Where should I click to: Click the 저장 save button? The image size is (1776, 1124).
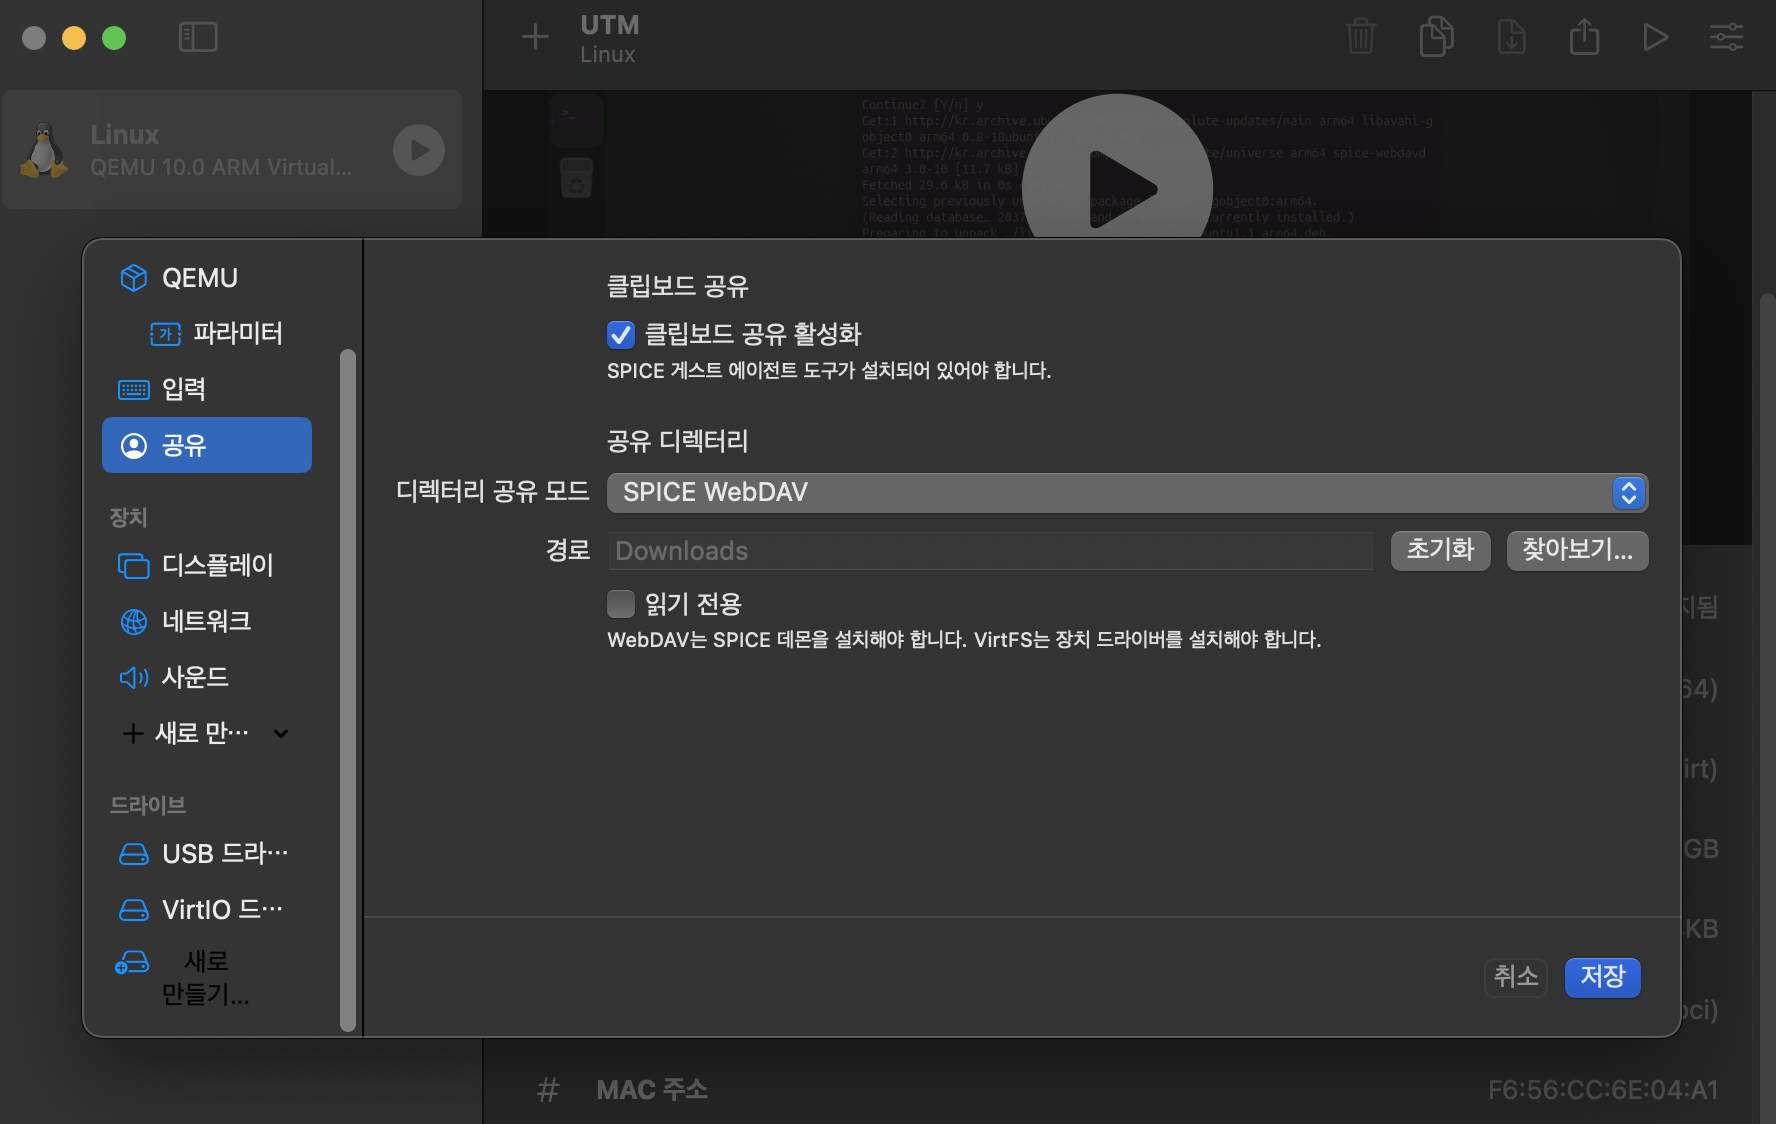click(x=1602, y=977)
